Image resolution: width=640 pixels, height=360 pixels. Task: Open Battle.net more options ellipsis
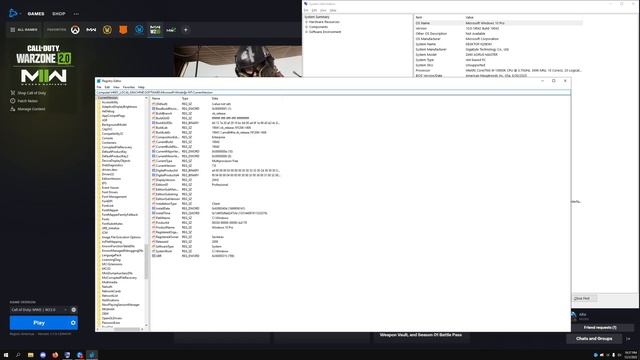76,14
